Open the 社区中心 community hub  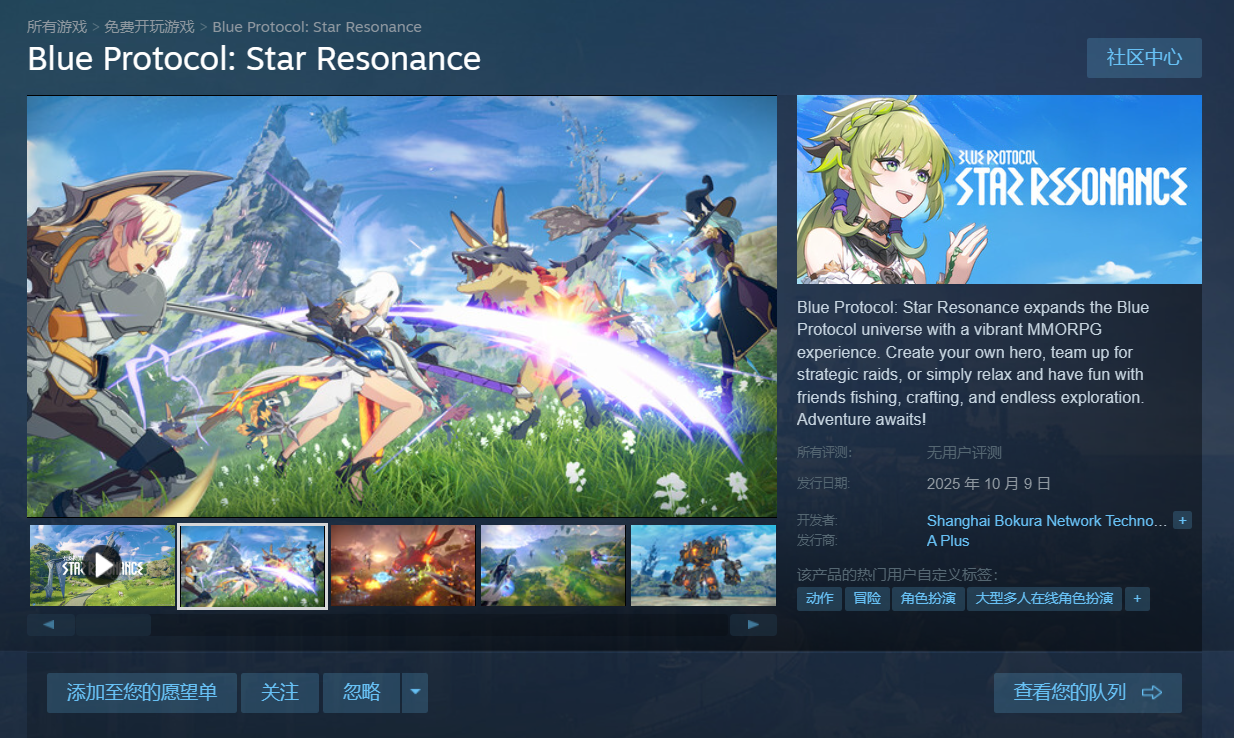pos(1144,58)
